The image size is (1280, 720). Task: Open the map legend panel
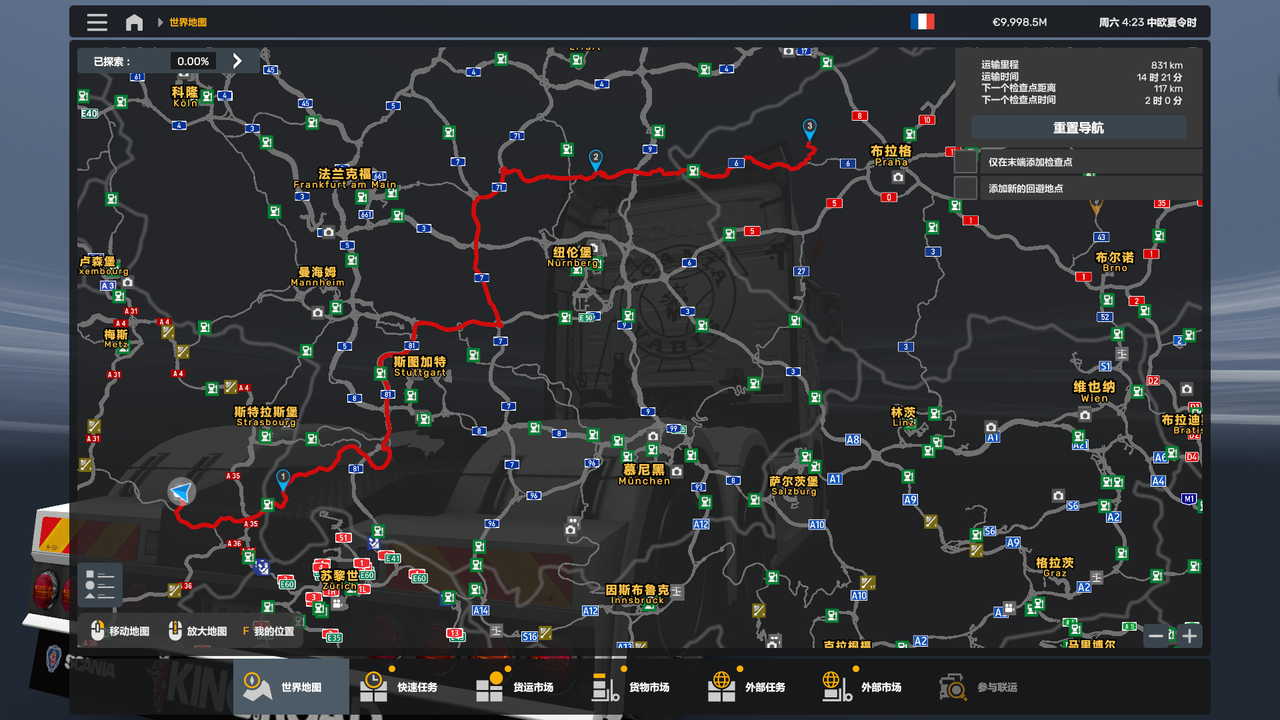[100, 584]
